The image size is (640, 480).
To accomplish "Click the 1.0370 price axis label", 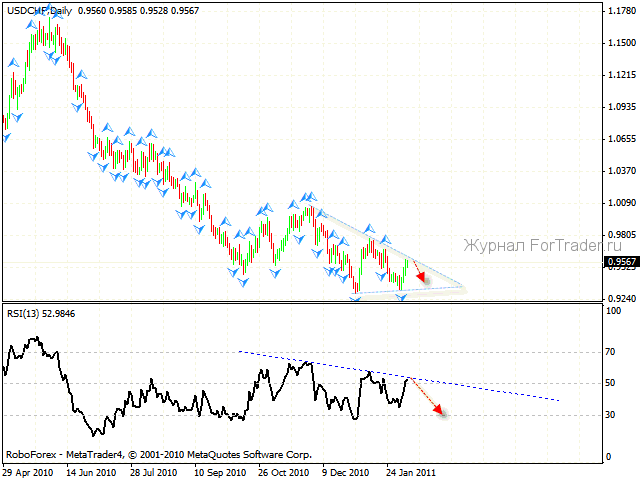I will pyautogui.click(x=620, y=171).
